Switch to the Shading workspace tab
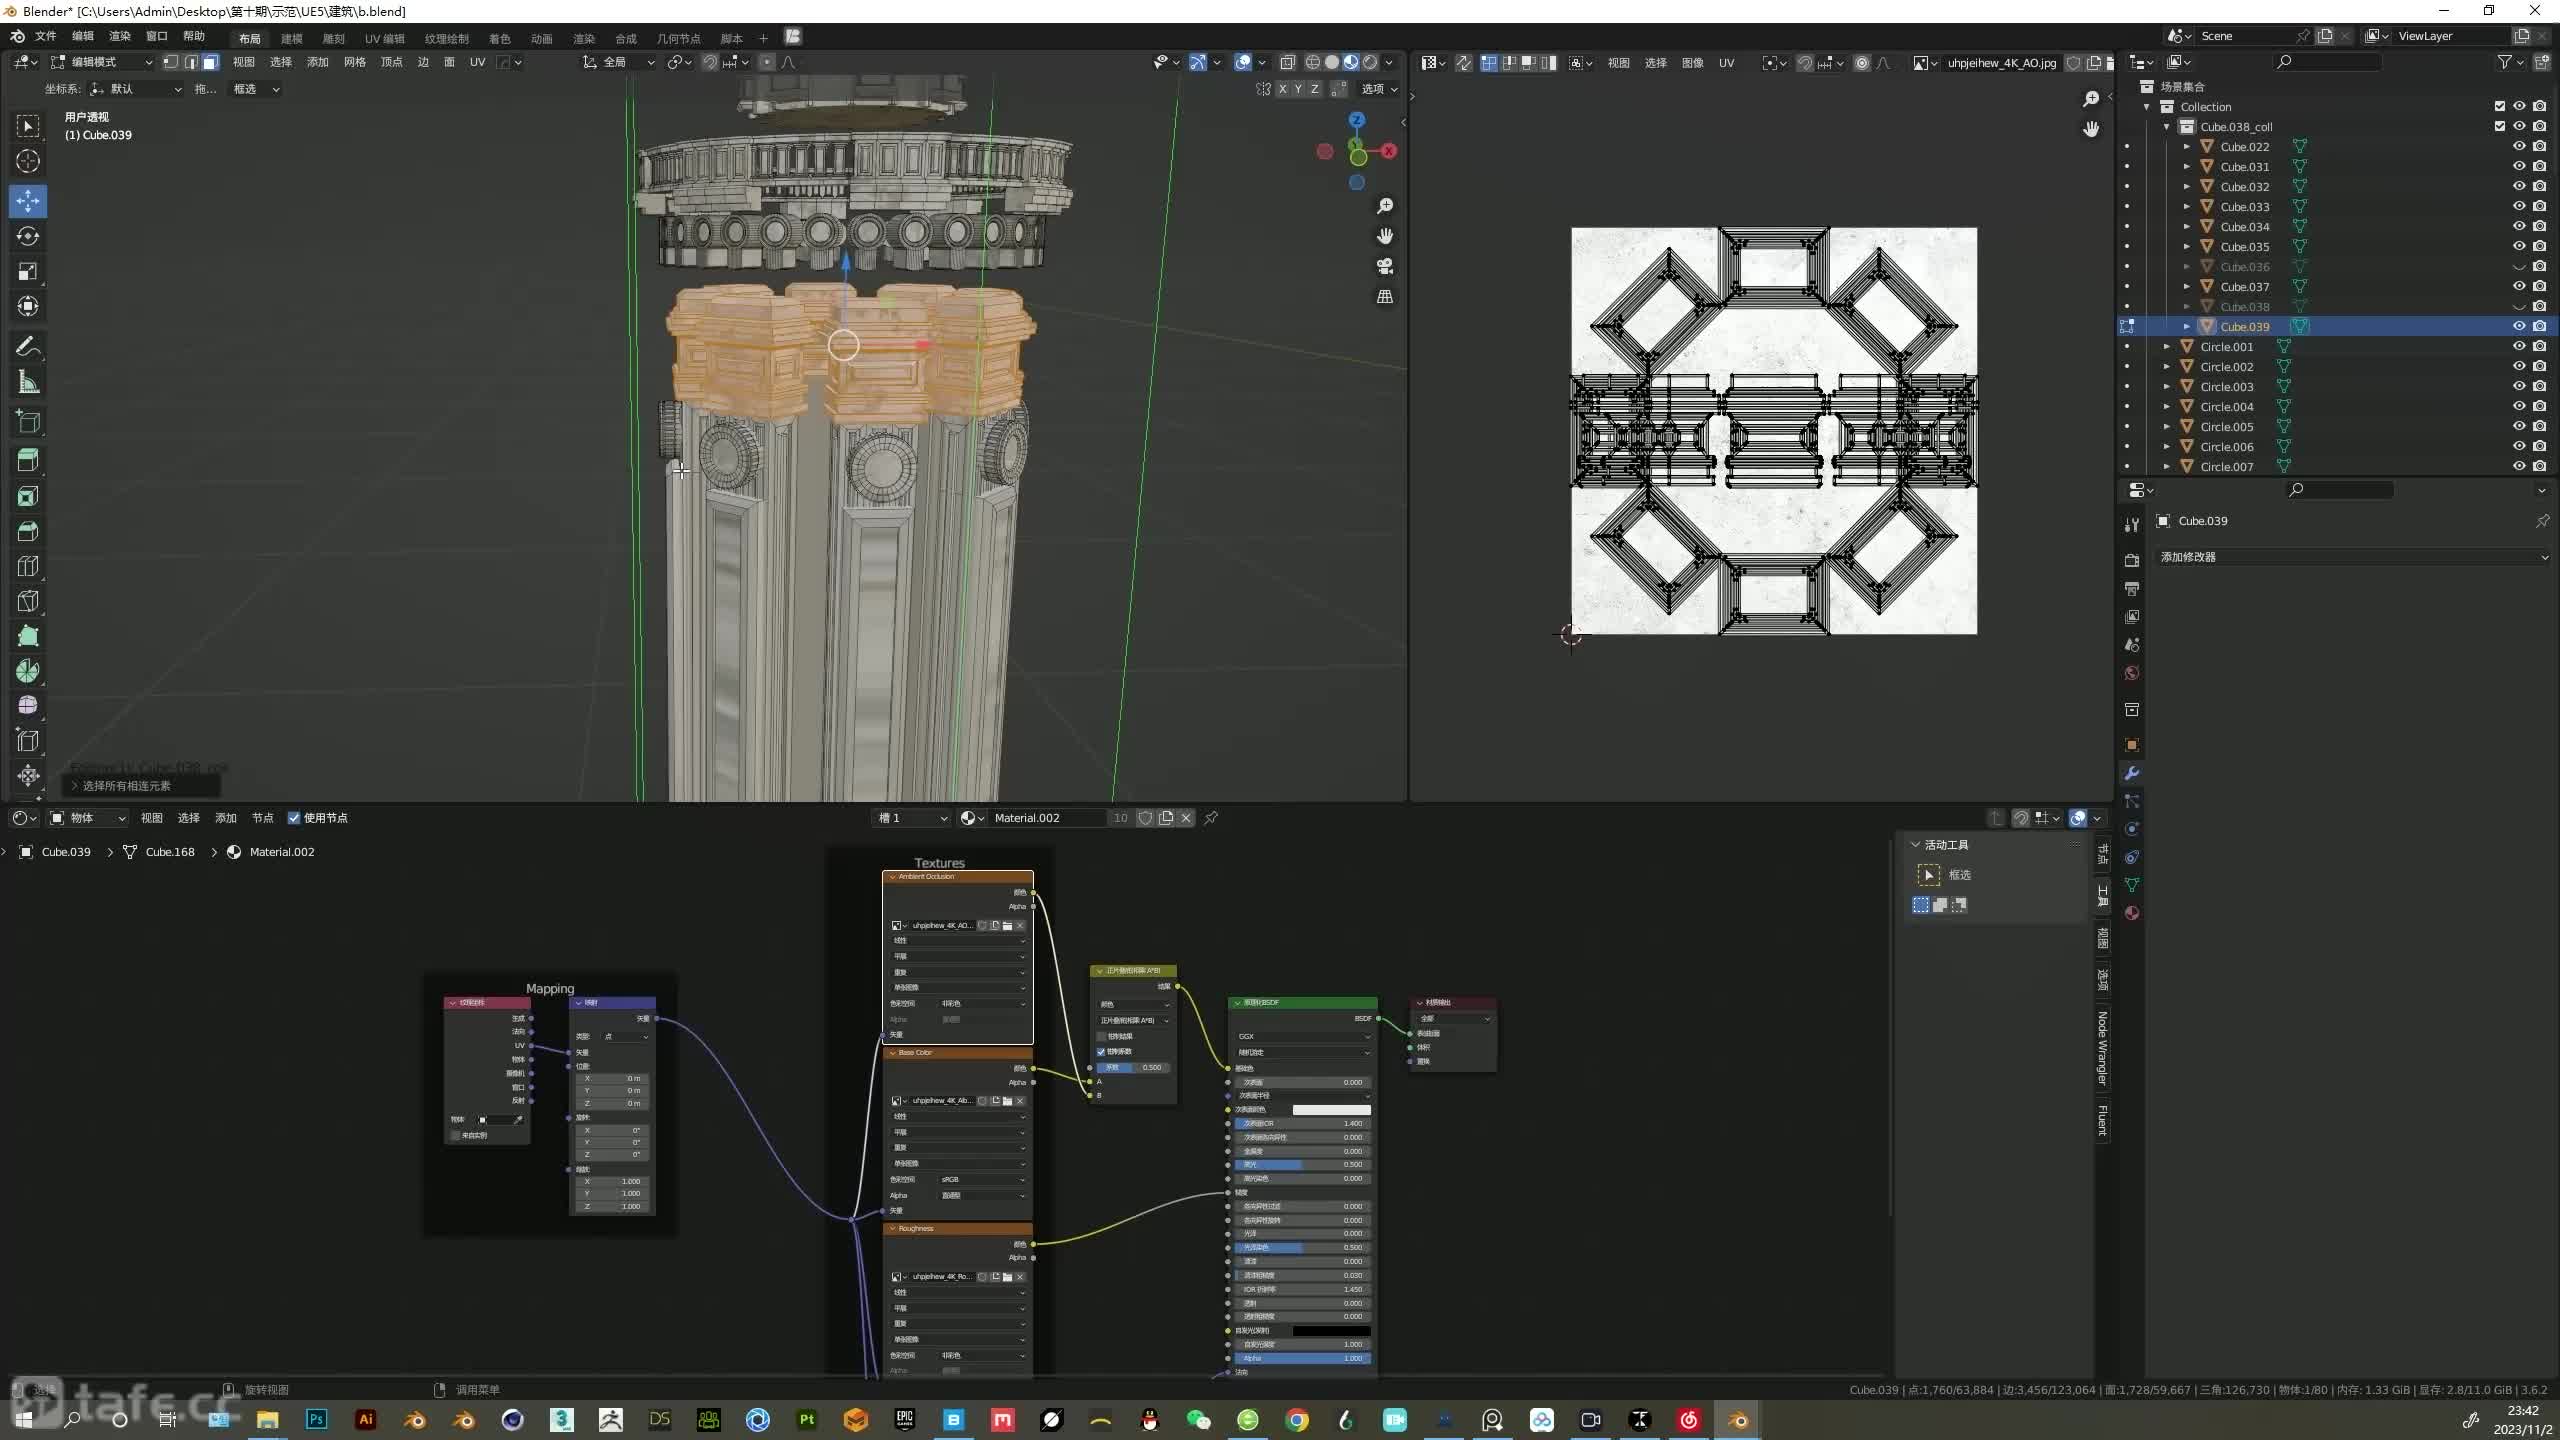The width and height of the screenshot is (2560, 1440). tap(500, 38)
